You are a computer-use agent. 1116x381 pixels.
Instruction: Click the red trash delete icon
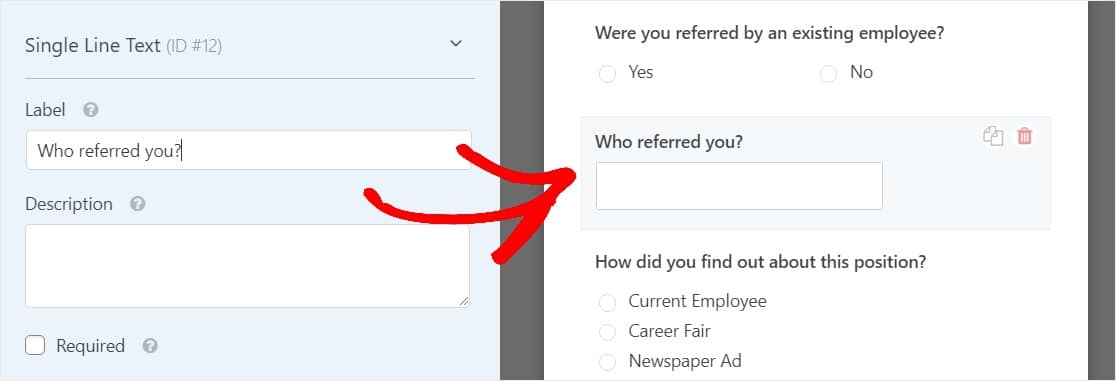[1024, 136]
